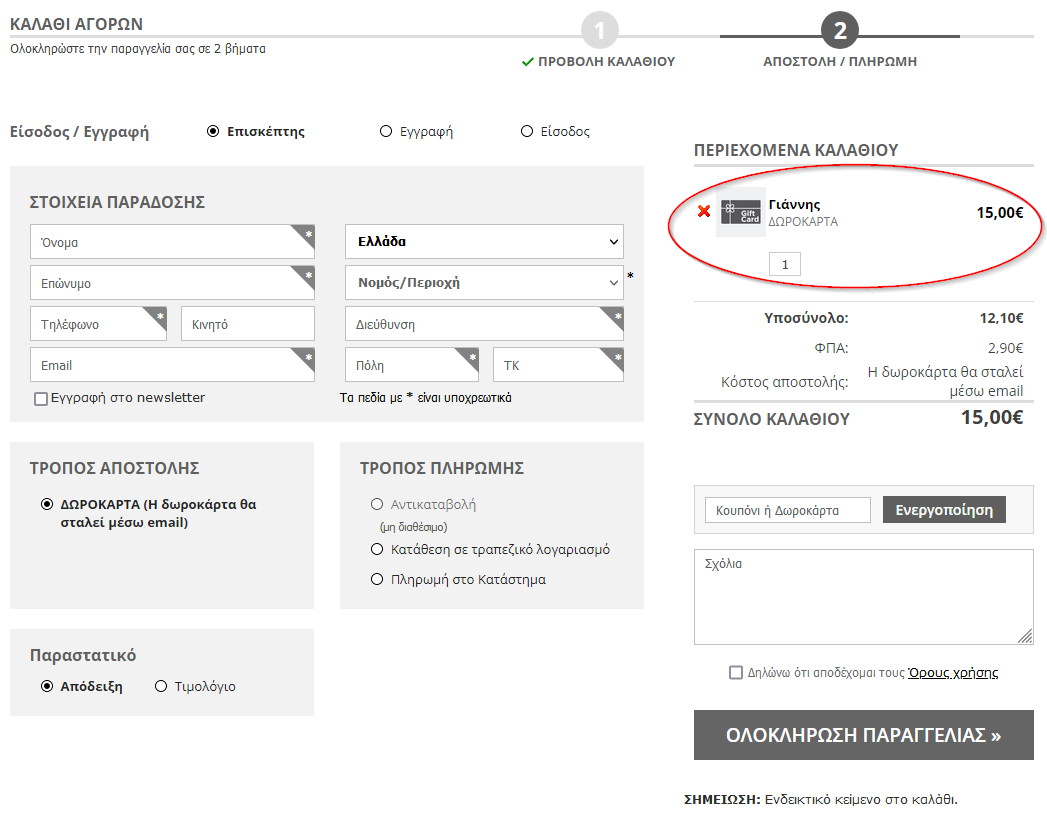Accept terms of use checkbox
Screen dimensions: 1047x819
(x=736, y=673)
